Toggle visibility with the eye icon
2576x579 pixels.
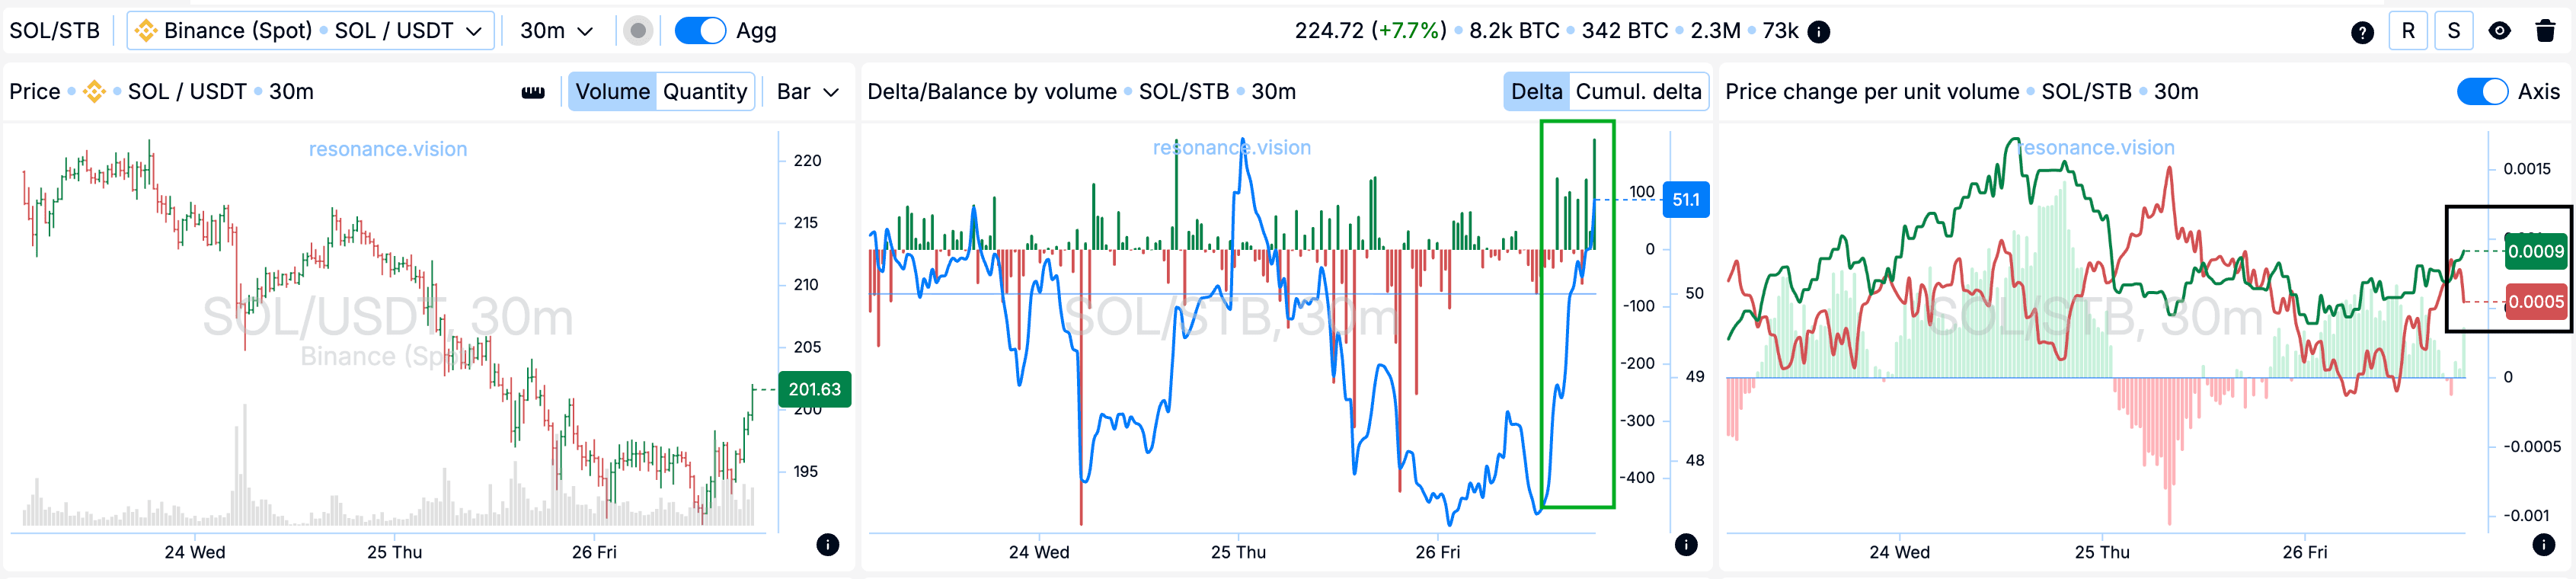pos(2499,31)
